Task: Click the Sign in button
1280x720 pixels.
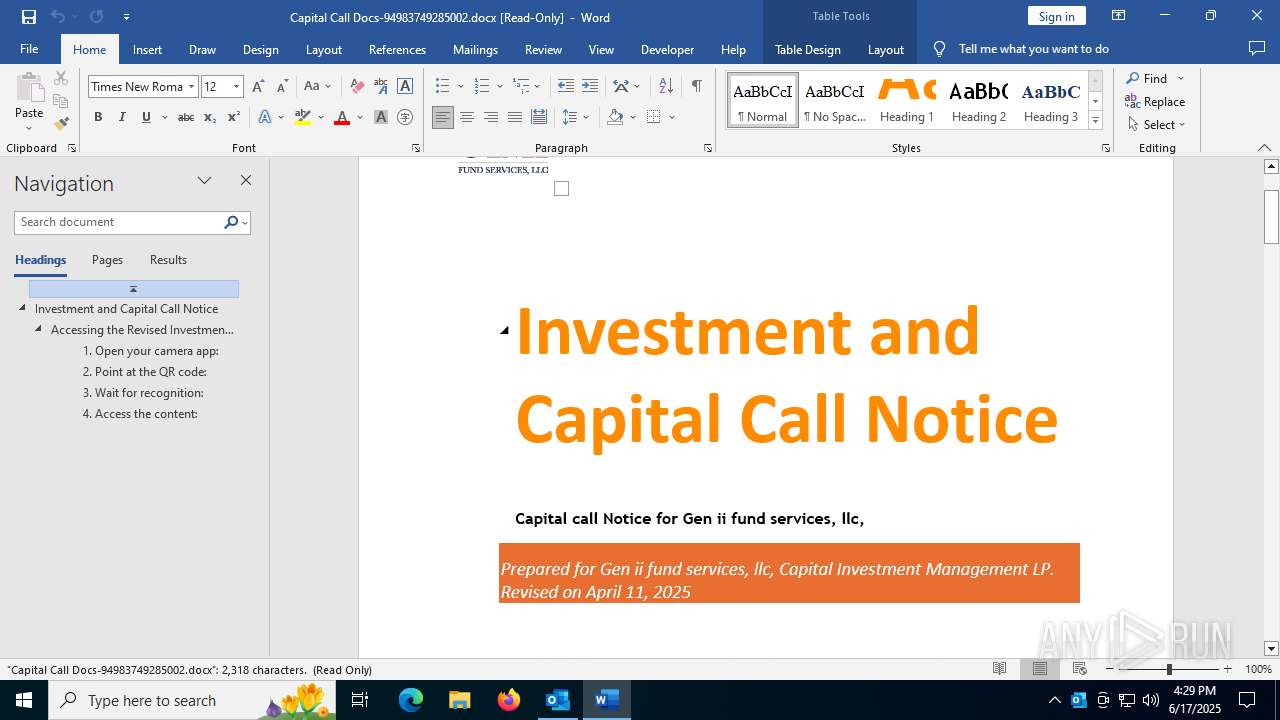Action: [1056, 16]
